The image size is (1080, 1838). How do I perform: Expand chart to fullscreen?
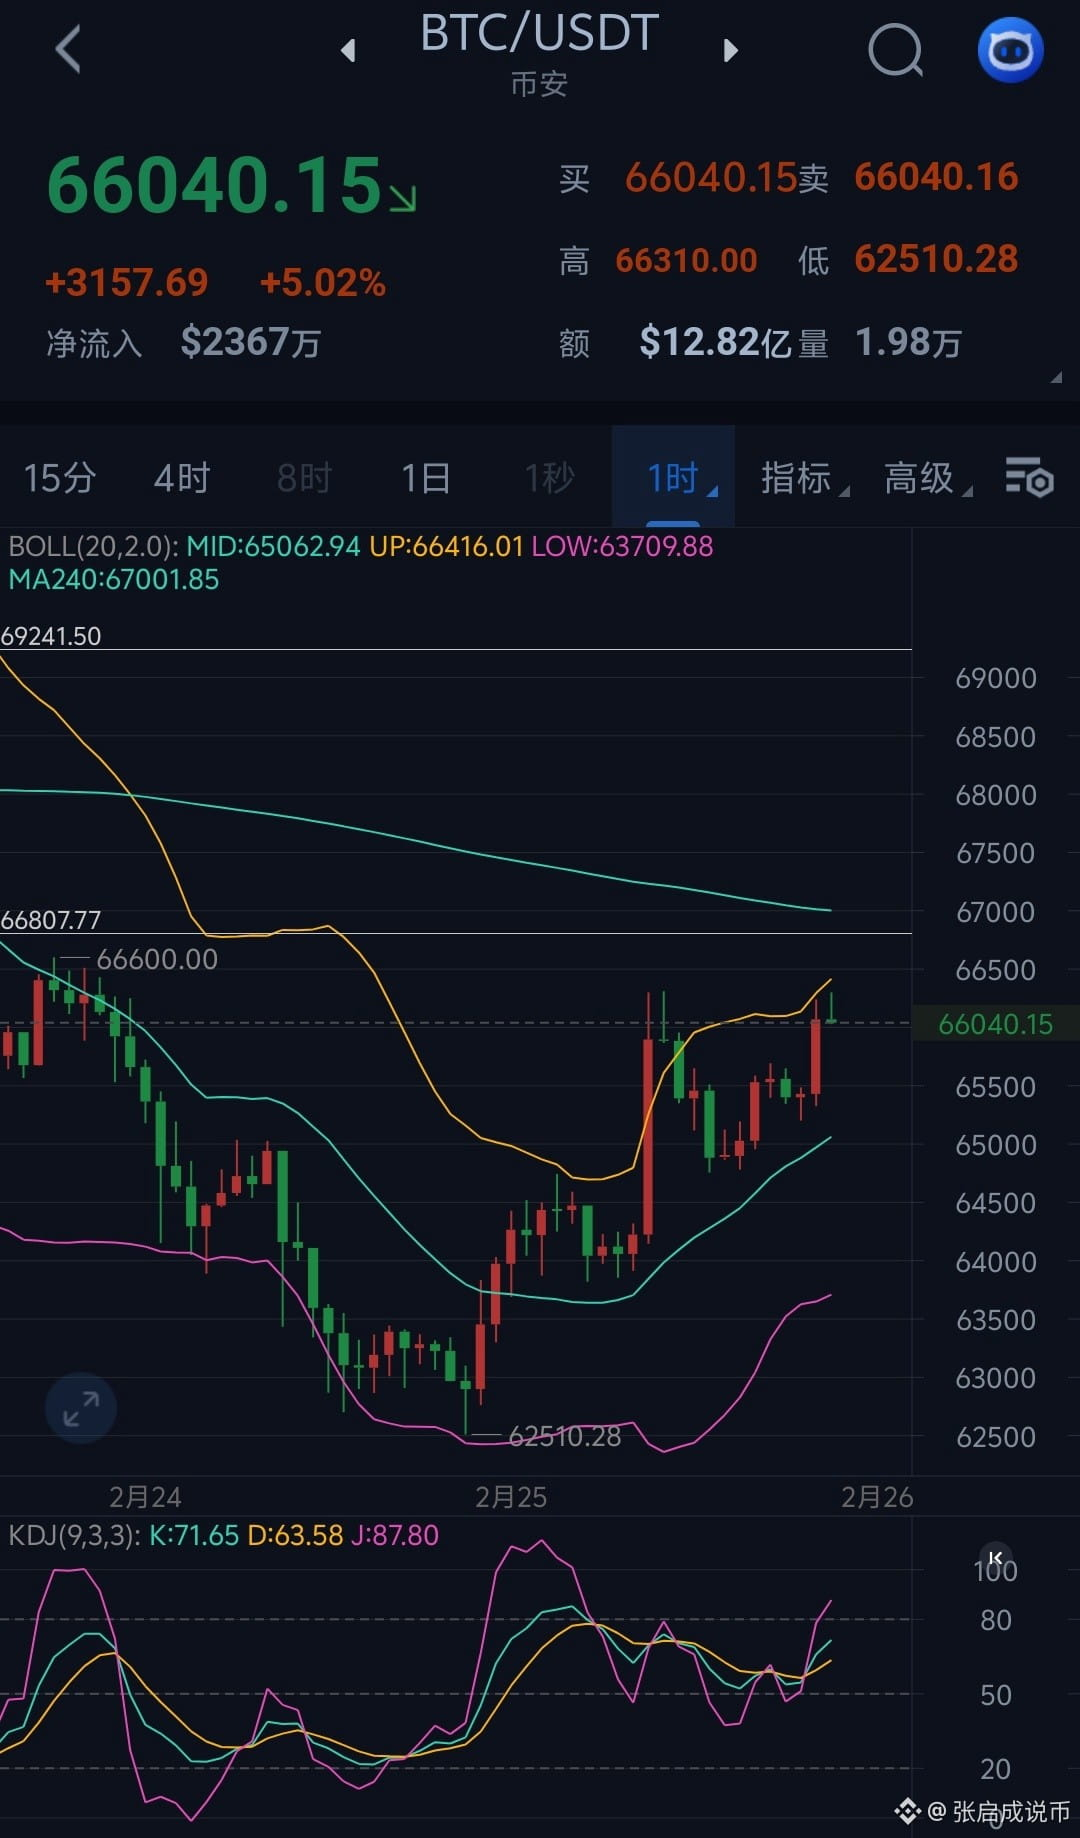(81, 1408)
